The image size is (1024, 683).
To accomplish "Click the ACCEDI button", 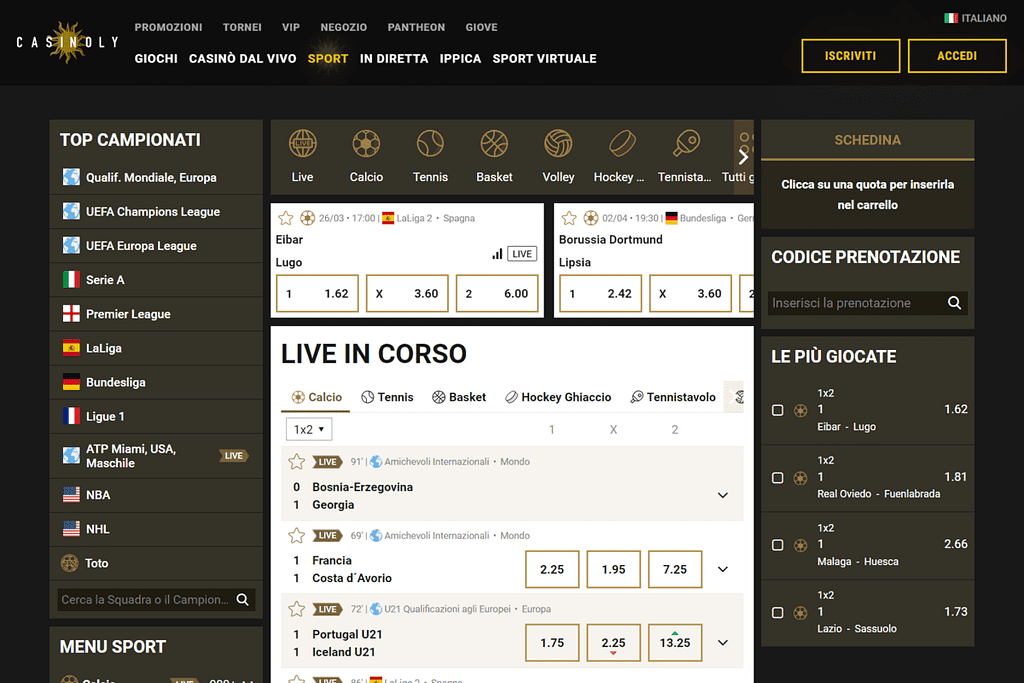I will click(957, 56).
